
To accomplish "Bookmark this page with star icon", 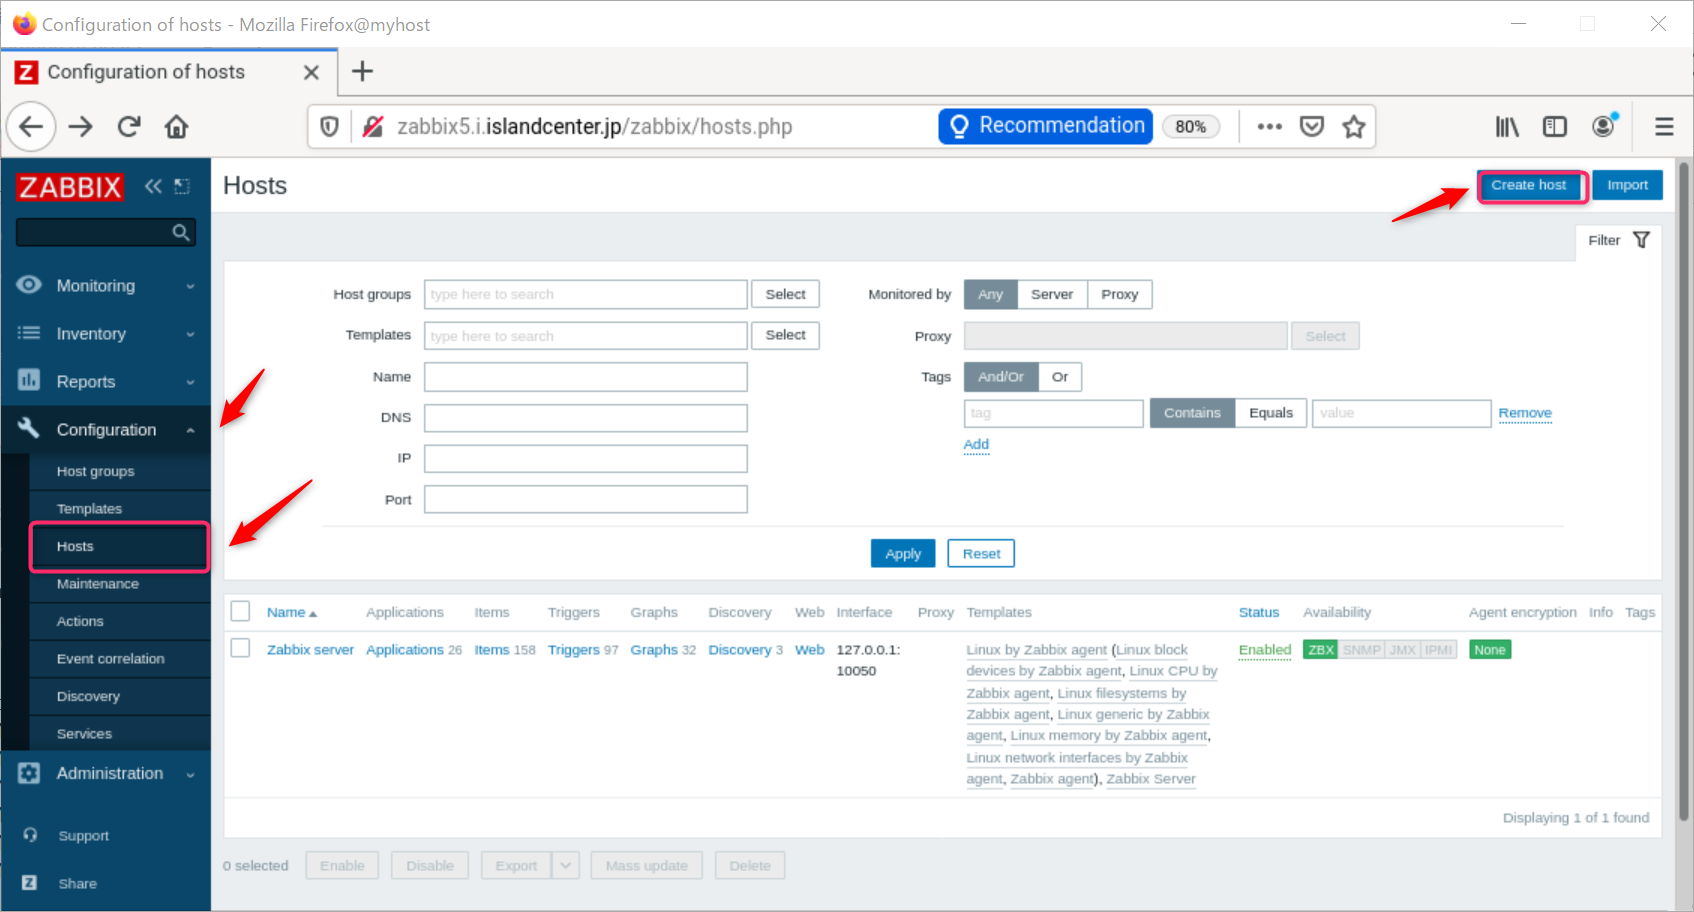I will [x=1354, y=127].
